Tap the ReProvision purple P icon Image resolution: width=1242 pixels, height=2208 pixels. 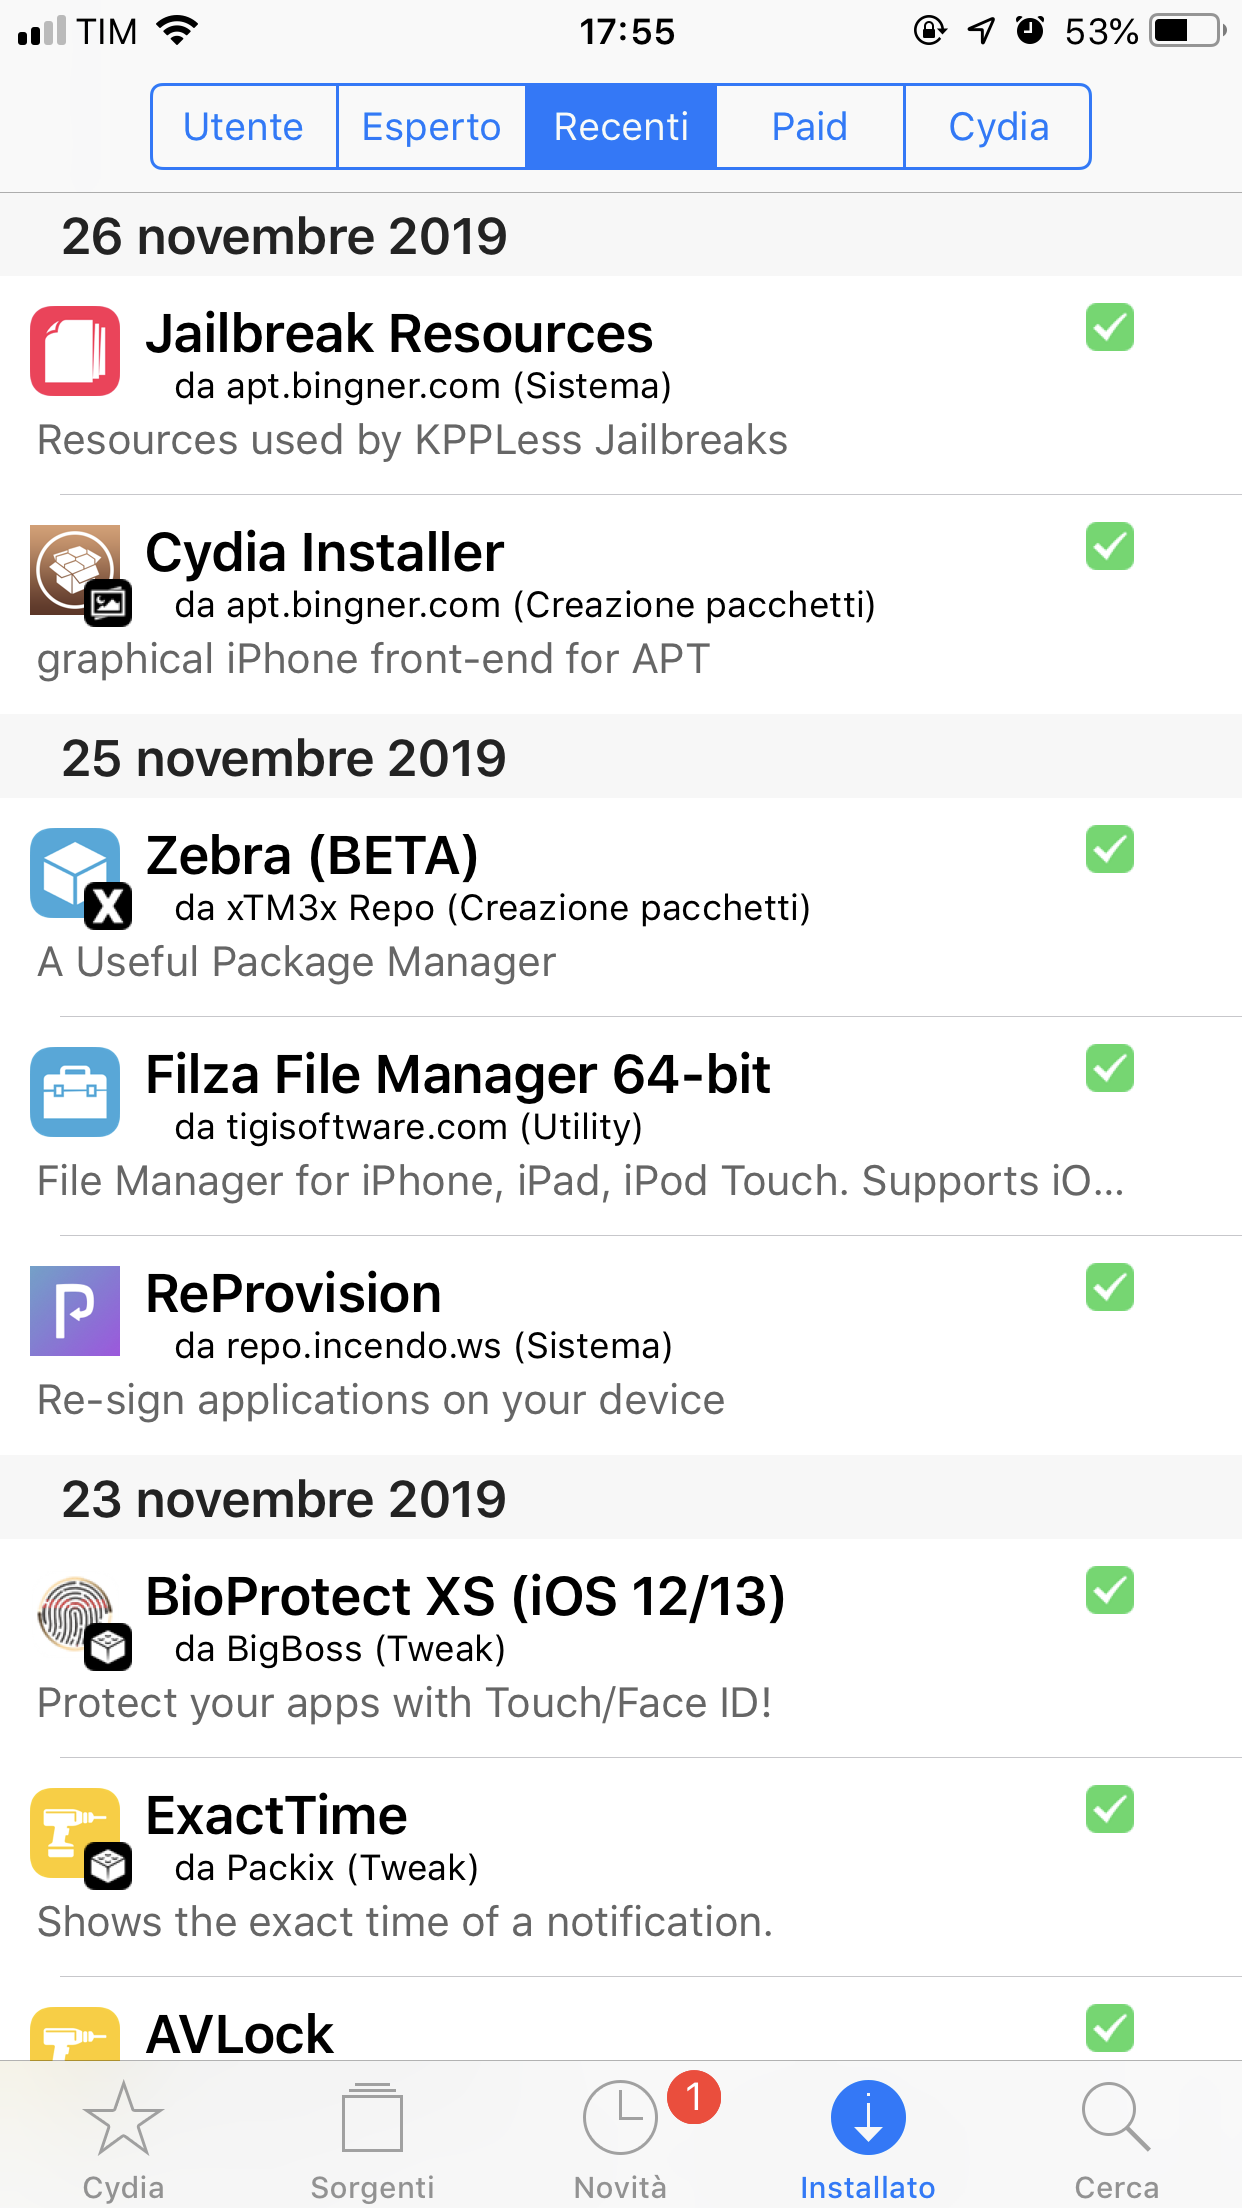pyautogui.click(x=75, y=1311)
